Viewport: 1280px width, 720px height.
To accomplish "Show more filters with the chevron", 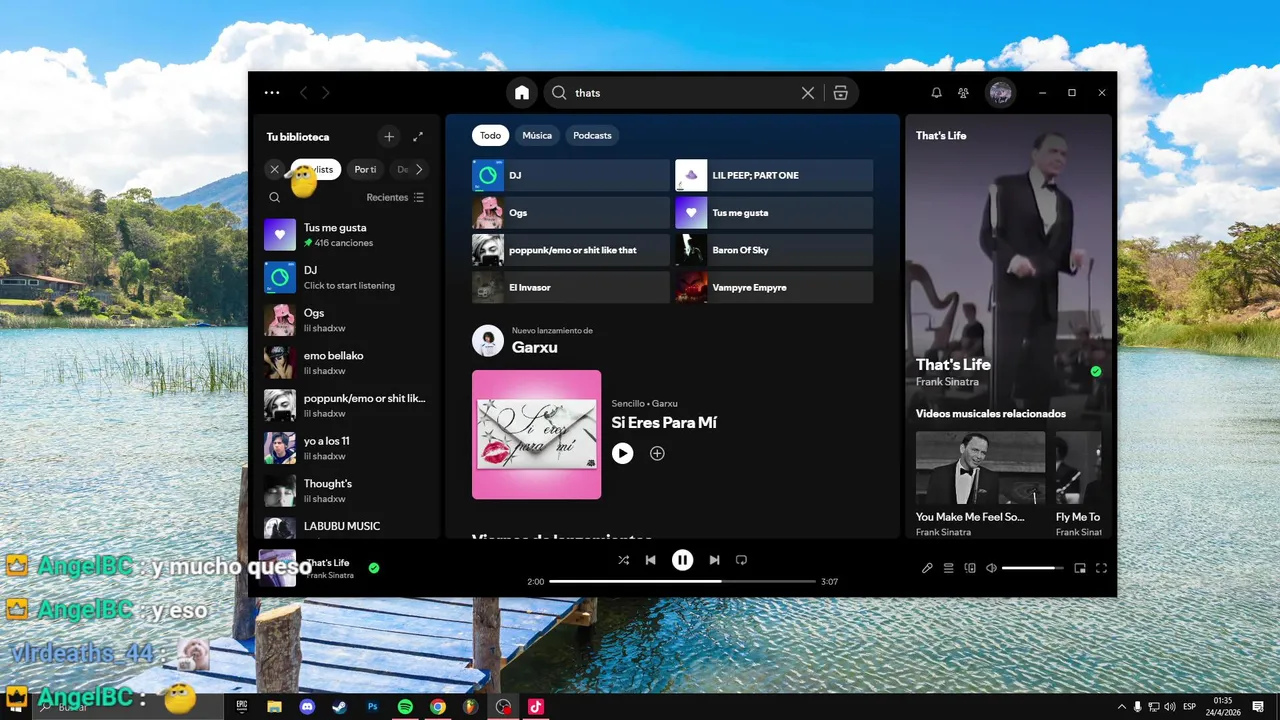I will [418, 170].
